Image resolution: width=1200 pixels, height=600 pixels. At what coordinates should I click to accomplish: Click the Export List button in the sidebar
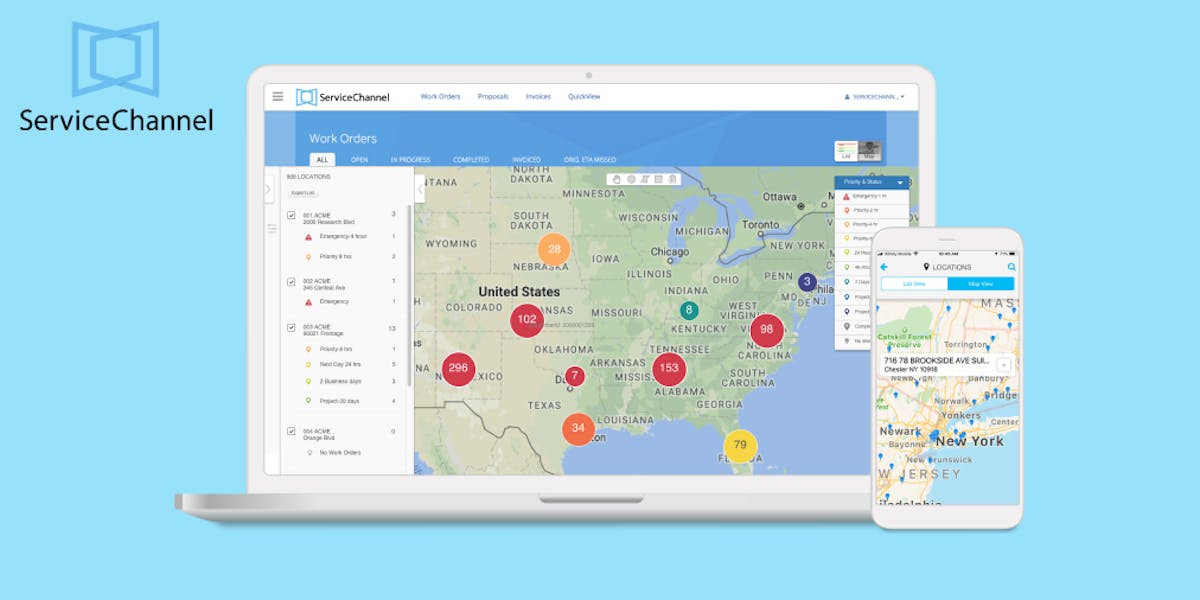[302, 194]
